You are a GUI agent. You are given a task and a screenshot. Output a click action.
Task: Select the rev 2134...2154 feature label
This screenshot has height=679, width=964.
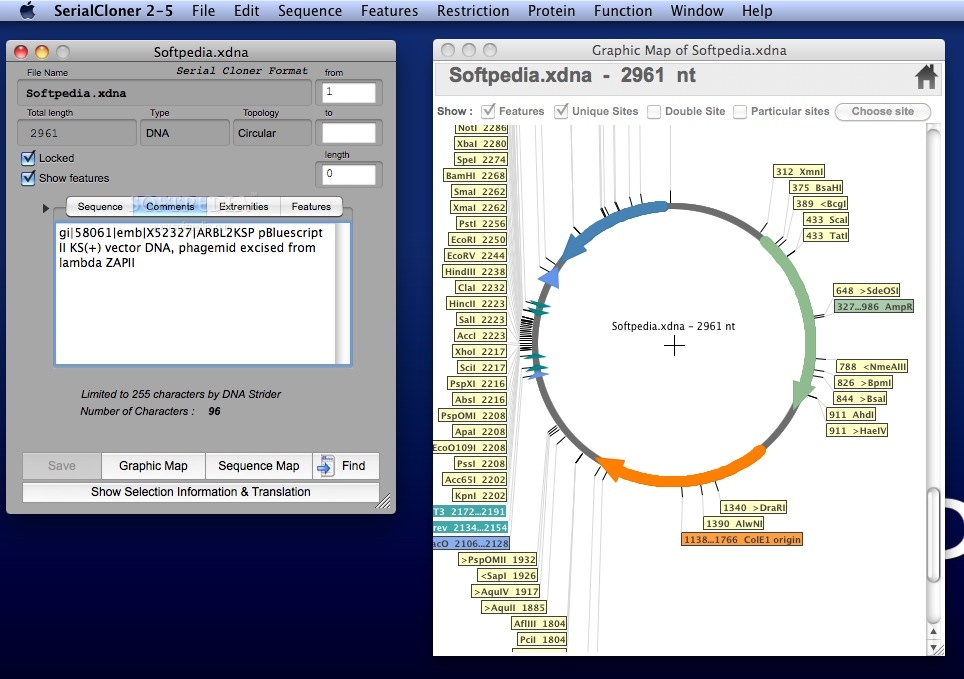point(470,527)
